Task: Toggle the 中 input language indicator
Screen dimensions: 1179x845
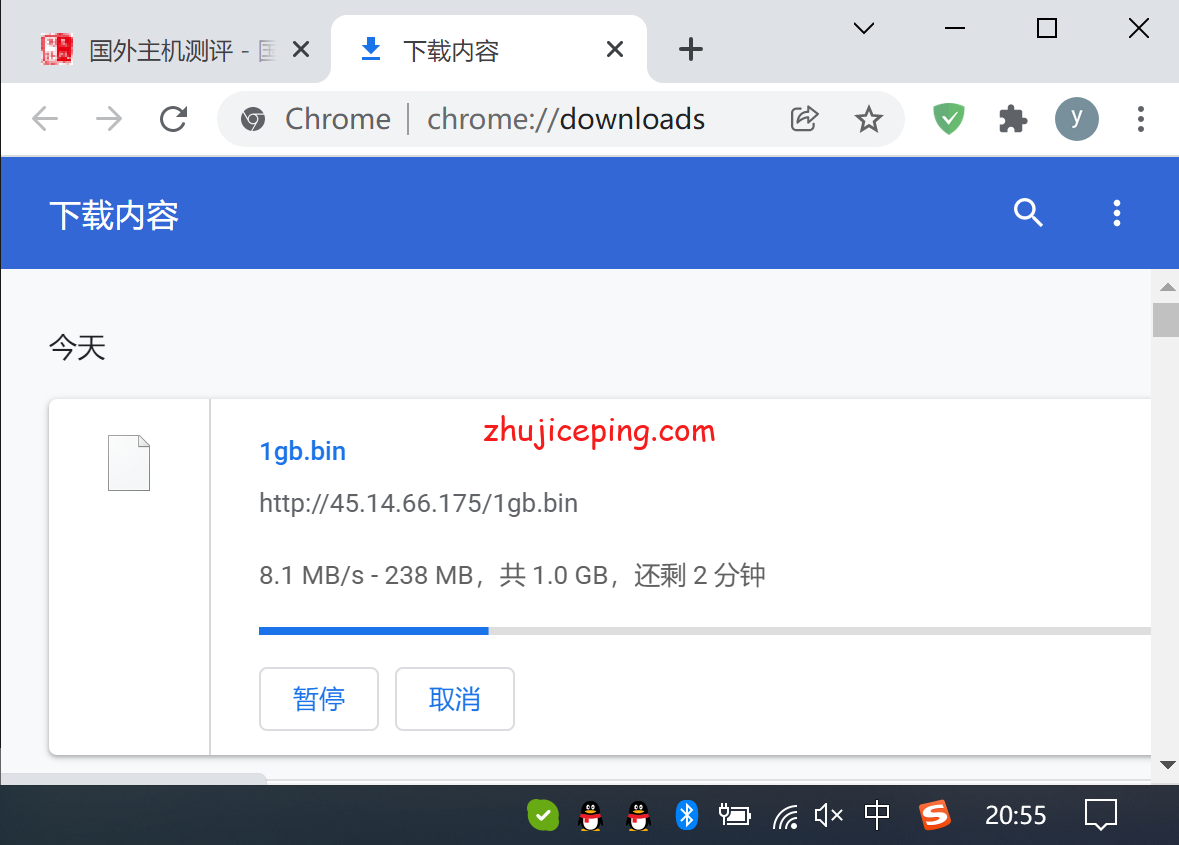Action: coord(877,815)
